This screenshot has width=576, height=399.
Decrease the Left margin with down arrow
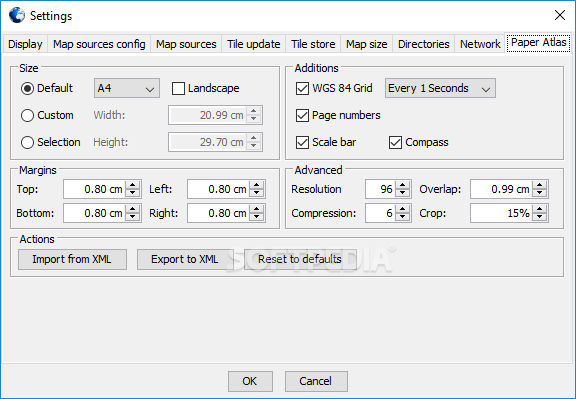[x=257, y=193]
